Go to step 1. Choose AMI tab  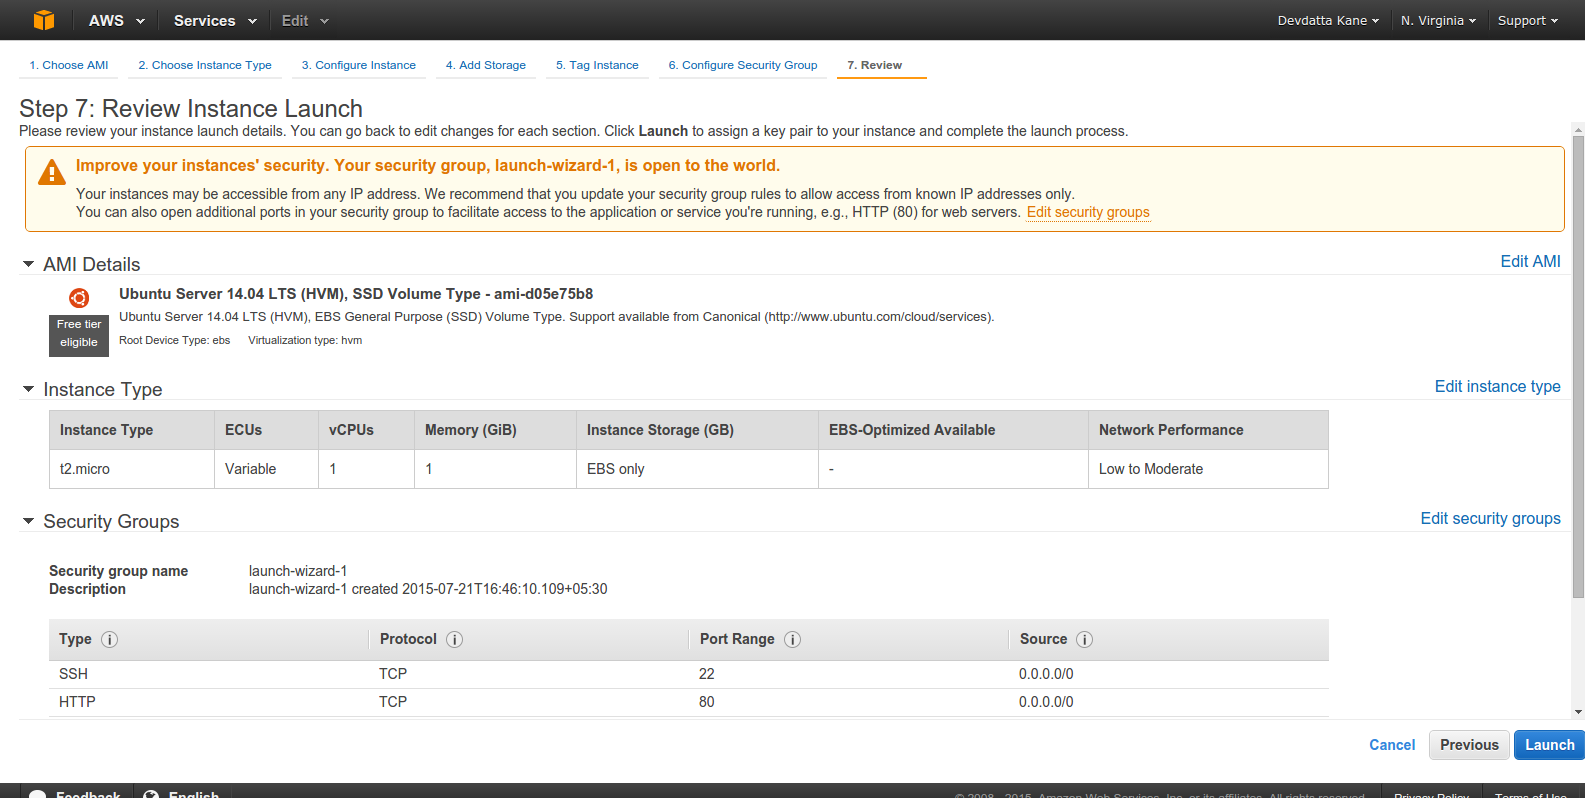tap(69, 65)
